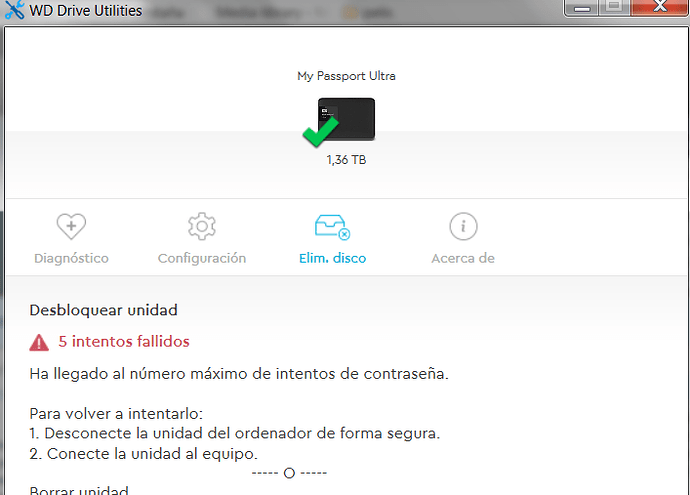
Task: Click the circle separator between sections
Action: [x=289, y=473]
